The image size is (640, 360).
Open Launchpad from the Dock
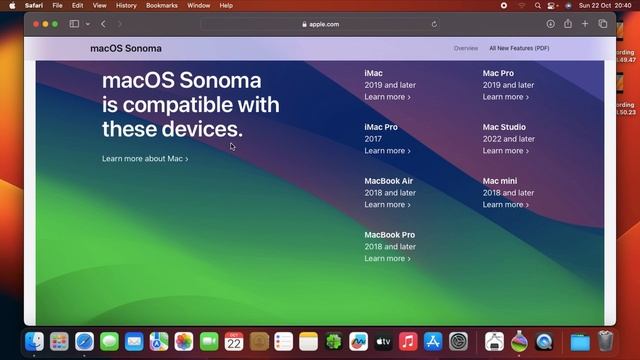tap(59, 341)
